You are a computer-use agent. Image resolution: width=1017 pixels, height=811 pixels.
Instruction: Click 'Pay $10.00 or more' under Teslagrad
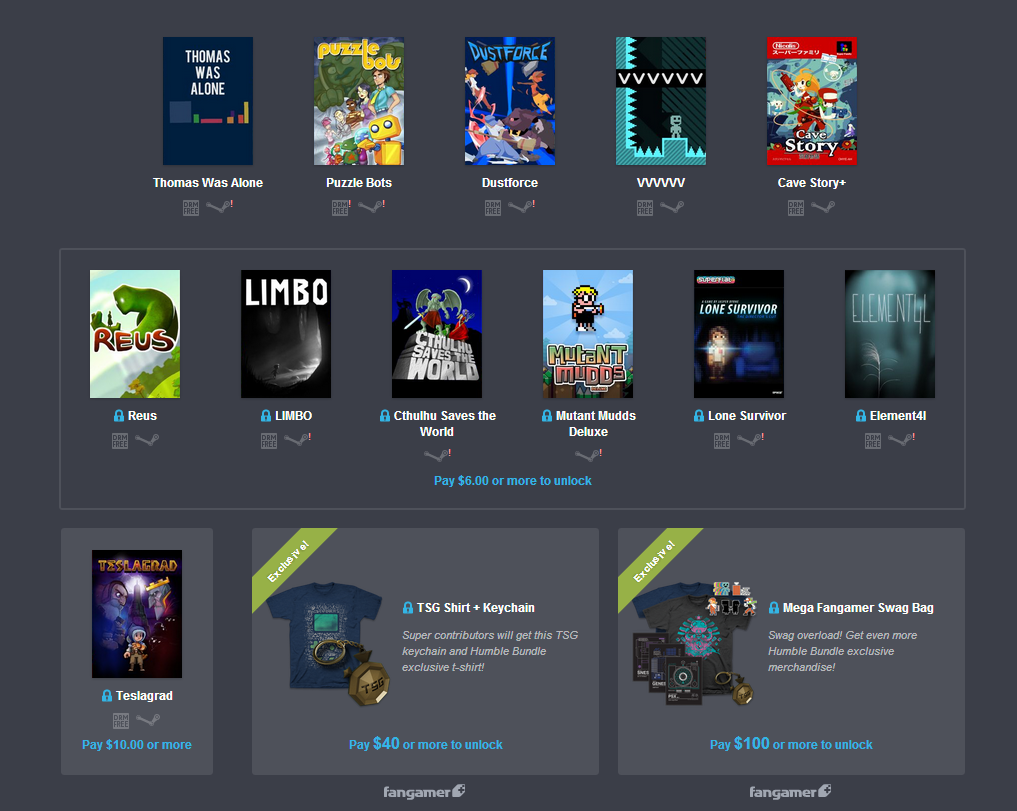tap(137, 745)
